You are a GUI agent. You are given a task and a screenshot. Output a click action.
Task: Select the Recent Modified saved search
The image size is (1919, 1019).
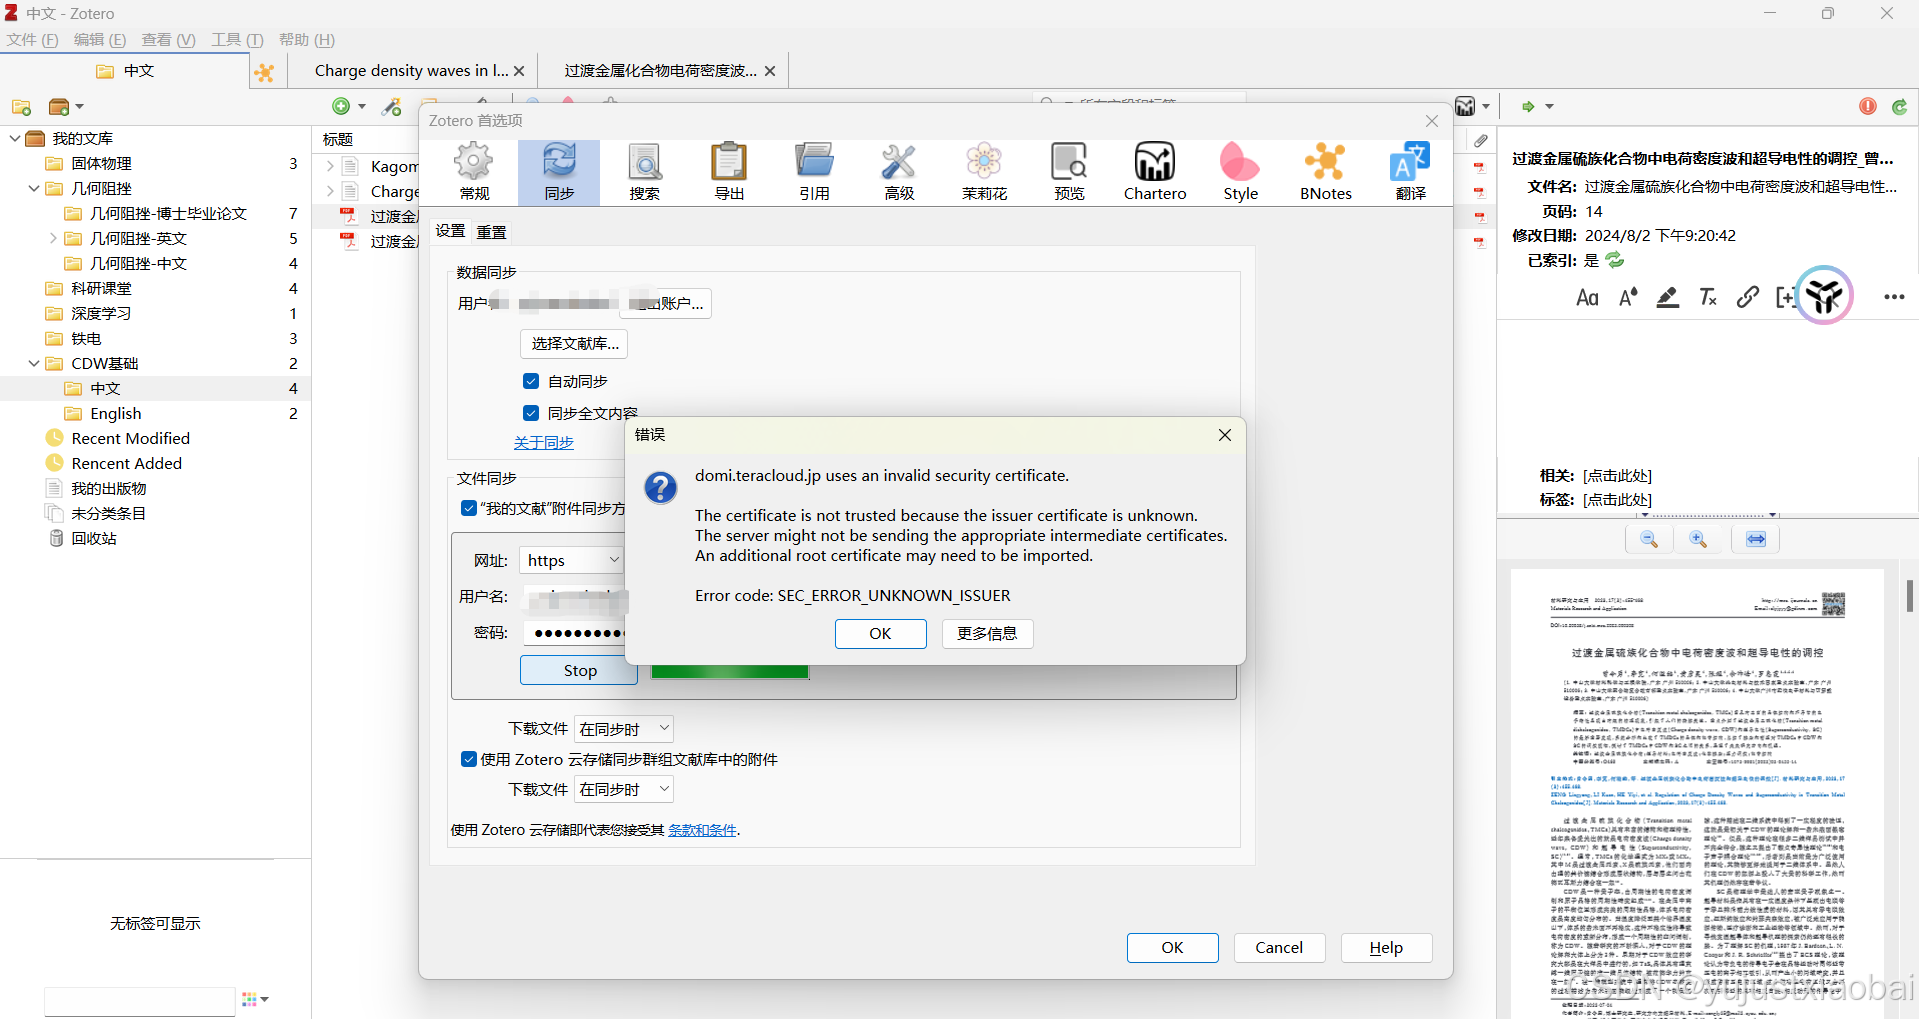click(130, 438)
